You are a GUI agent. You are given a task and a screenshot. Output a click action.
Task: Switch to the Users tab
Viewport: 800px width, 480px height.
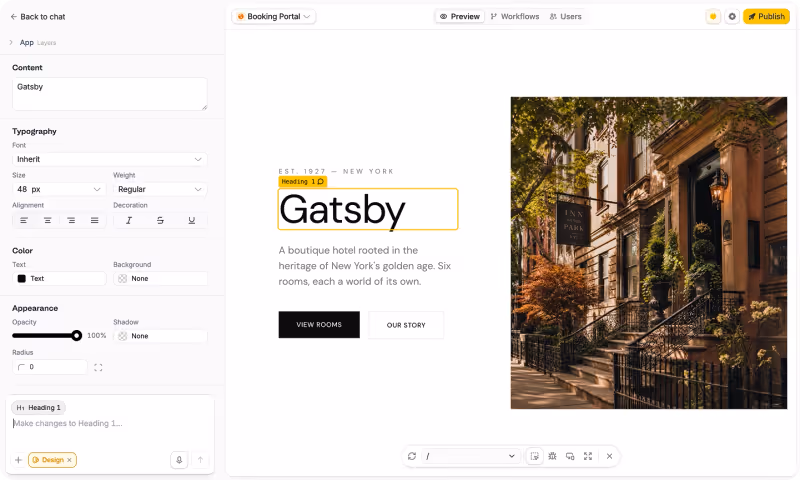click(x=565, y=16)
